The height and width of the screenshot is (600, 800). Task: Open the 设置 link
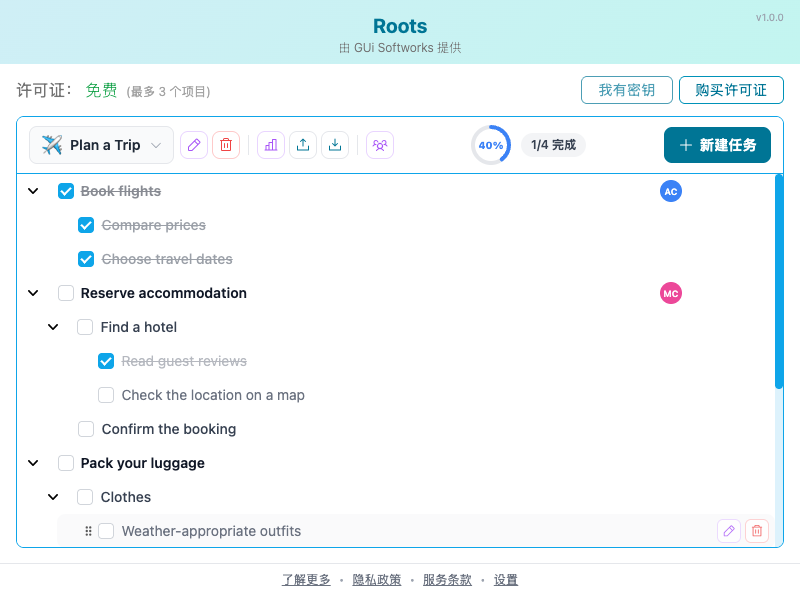click(506, 580)
